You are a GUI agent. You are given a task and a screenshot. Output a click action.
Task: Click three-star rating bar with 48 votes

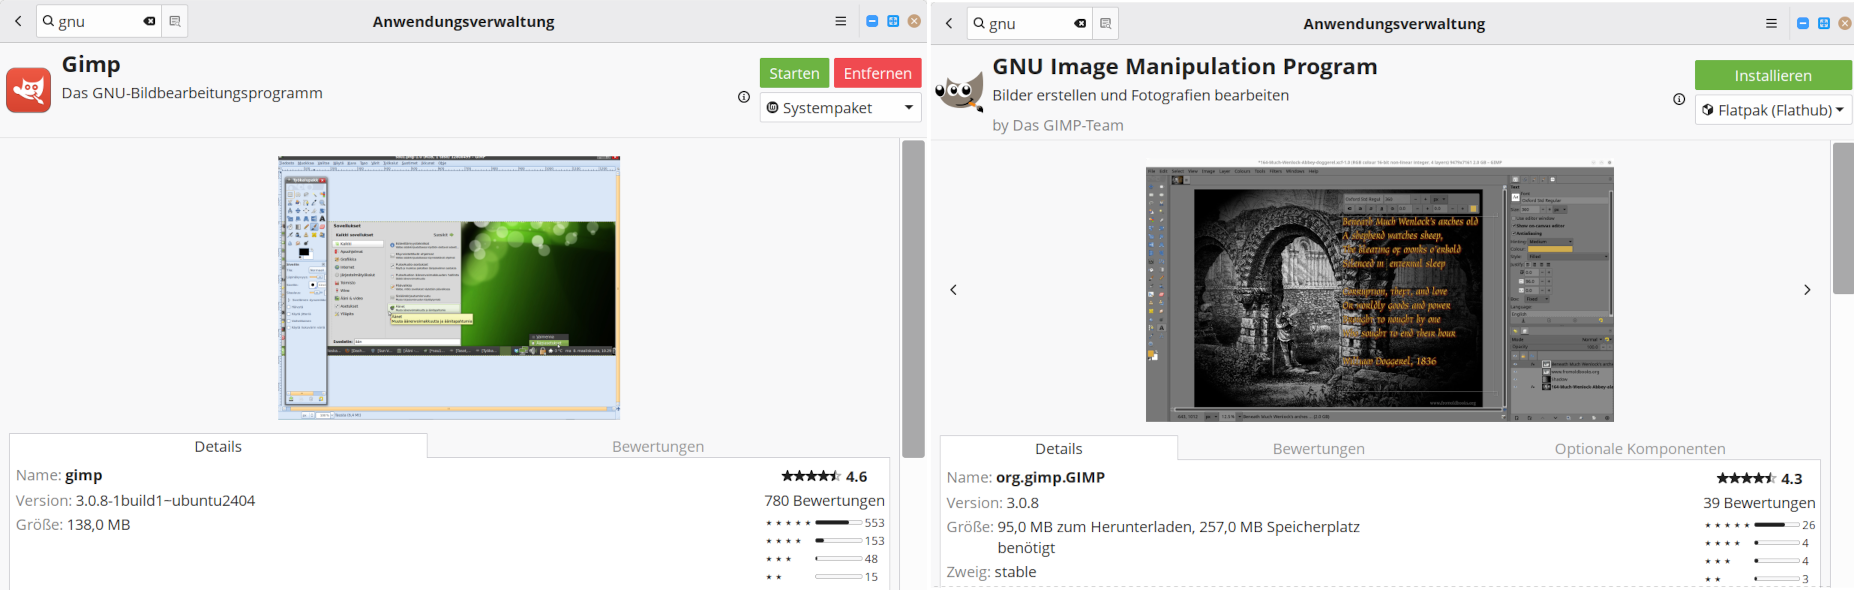tap(838, 559)
